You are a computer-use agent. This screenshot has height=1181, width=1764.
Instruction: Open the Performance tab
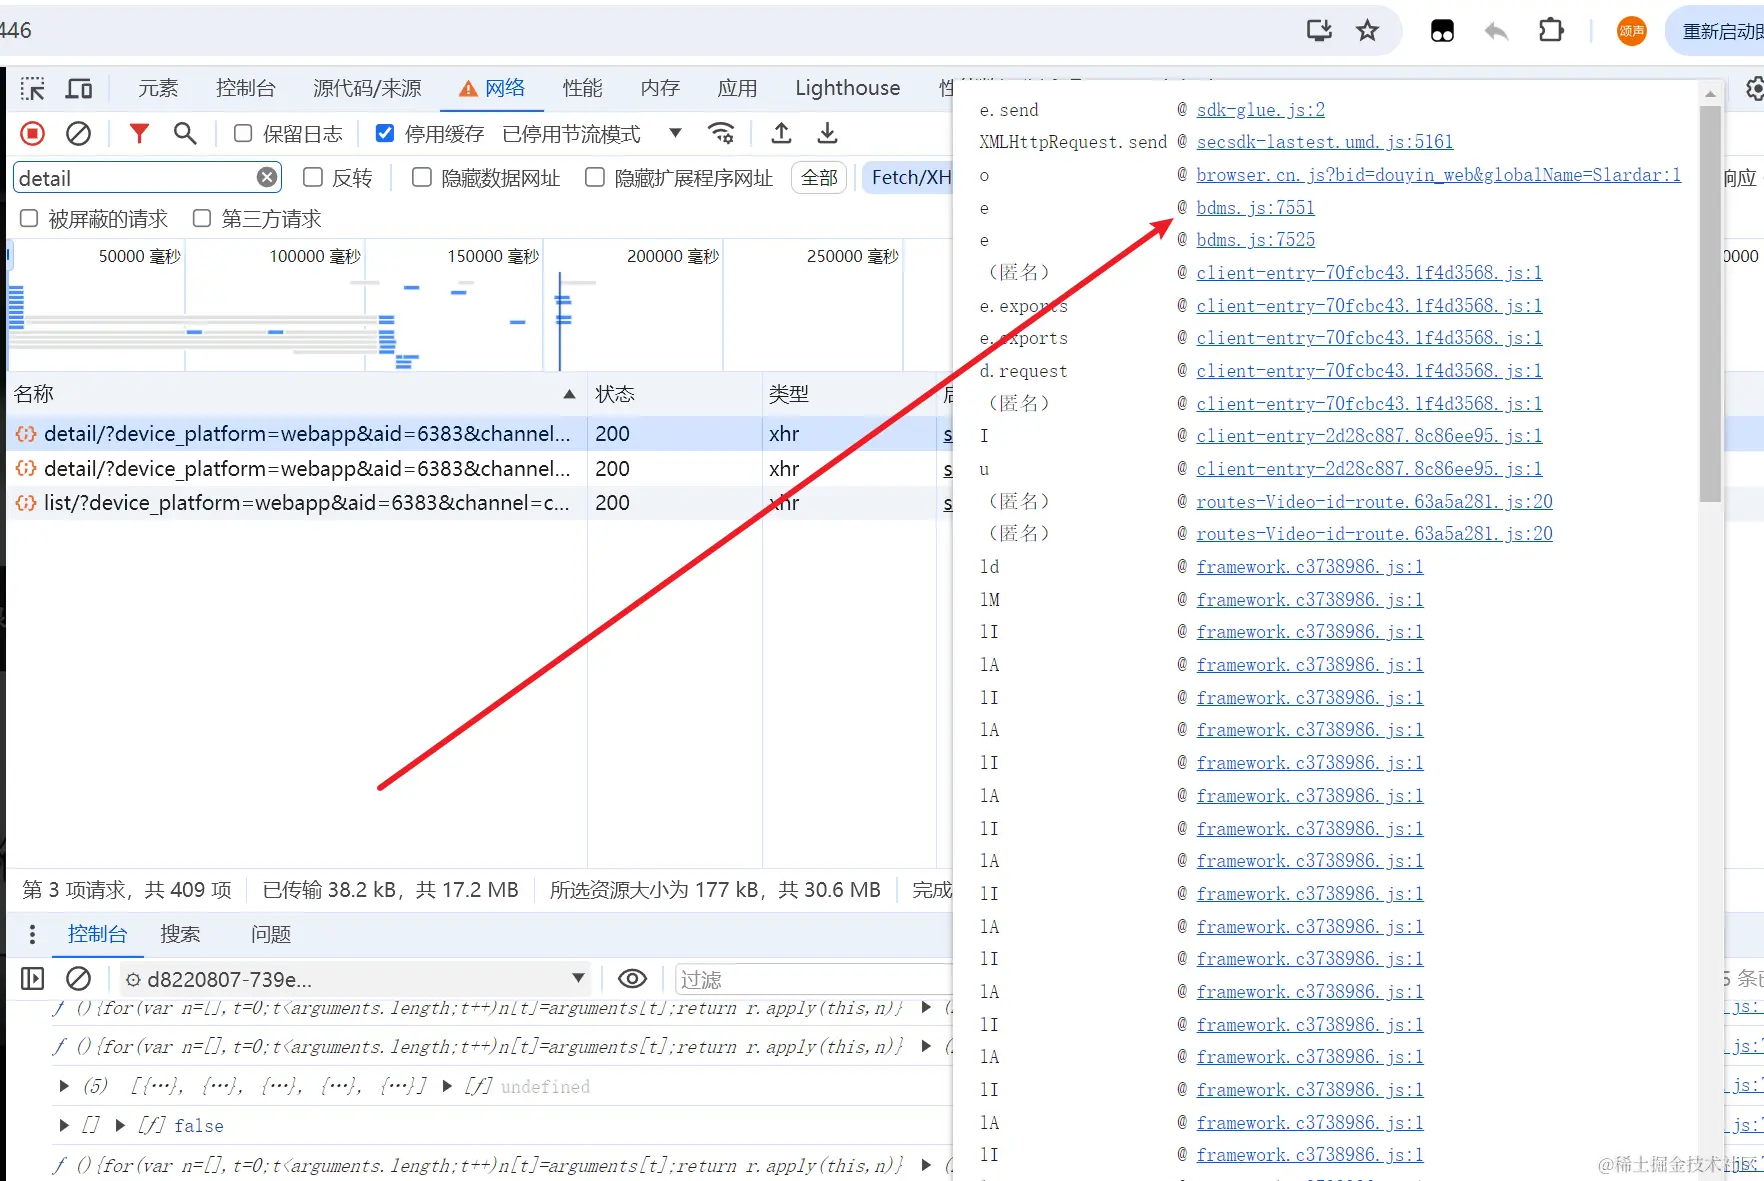point(583,89)
